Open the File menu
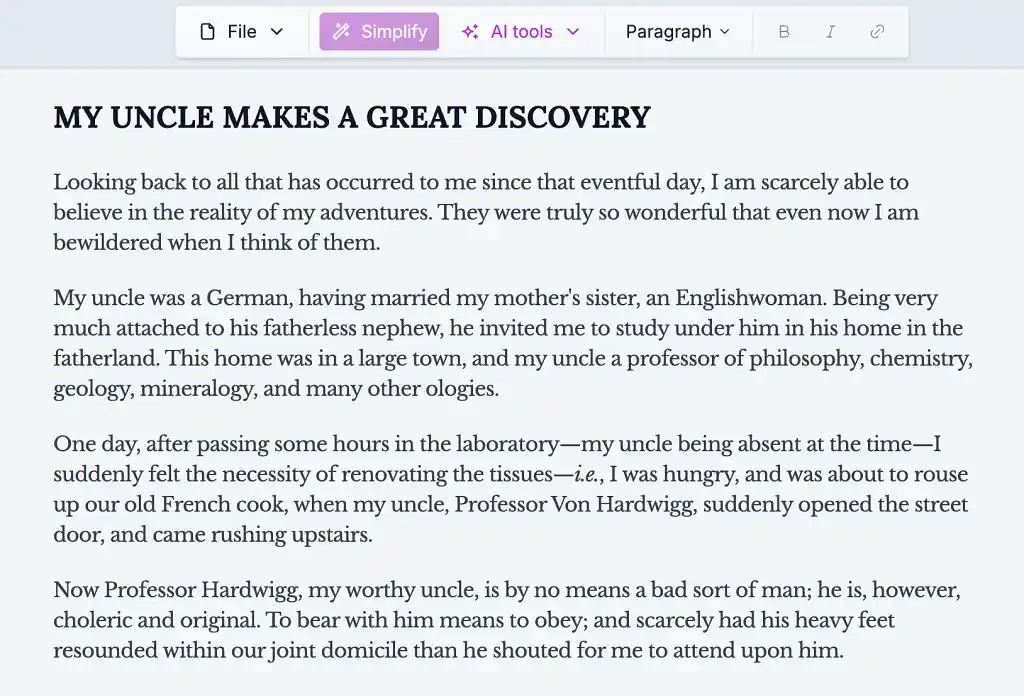This screenshot has width=1024, height=696. 240,31
